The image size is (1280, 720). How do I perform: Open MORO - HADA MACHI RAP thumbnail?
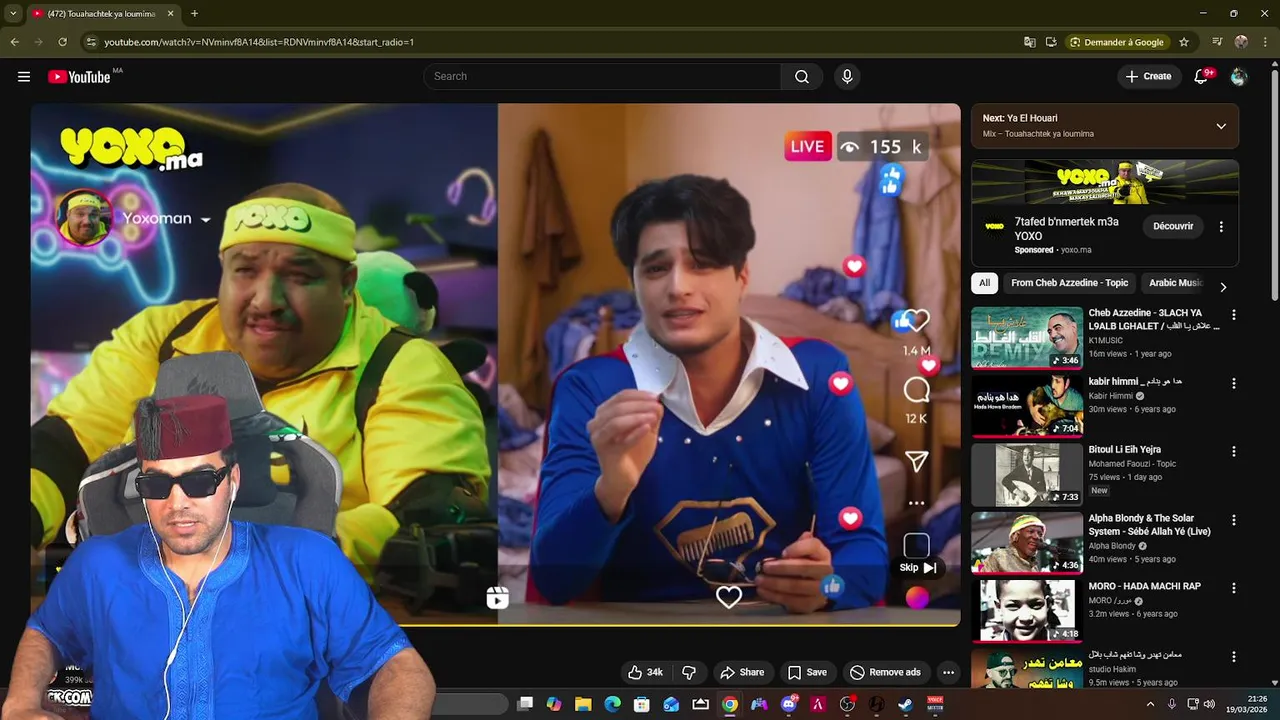point(1027,610)
